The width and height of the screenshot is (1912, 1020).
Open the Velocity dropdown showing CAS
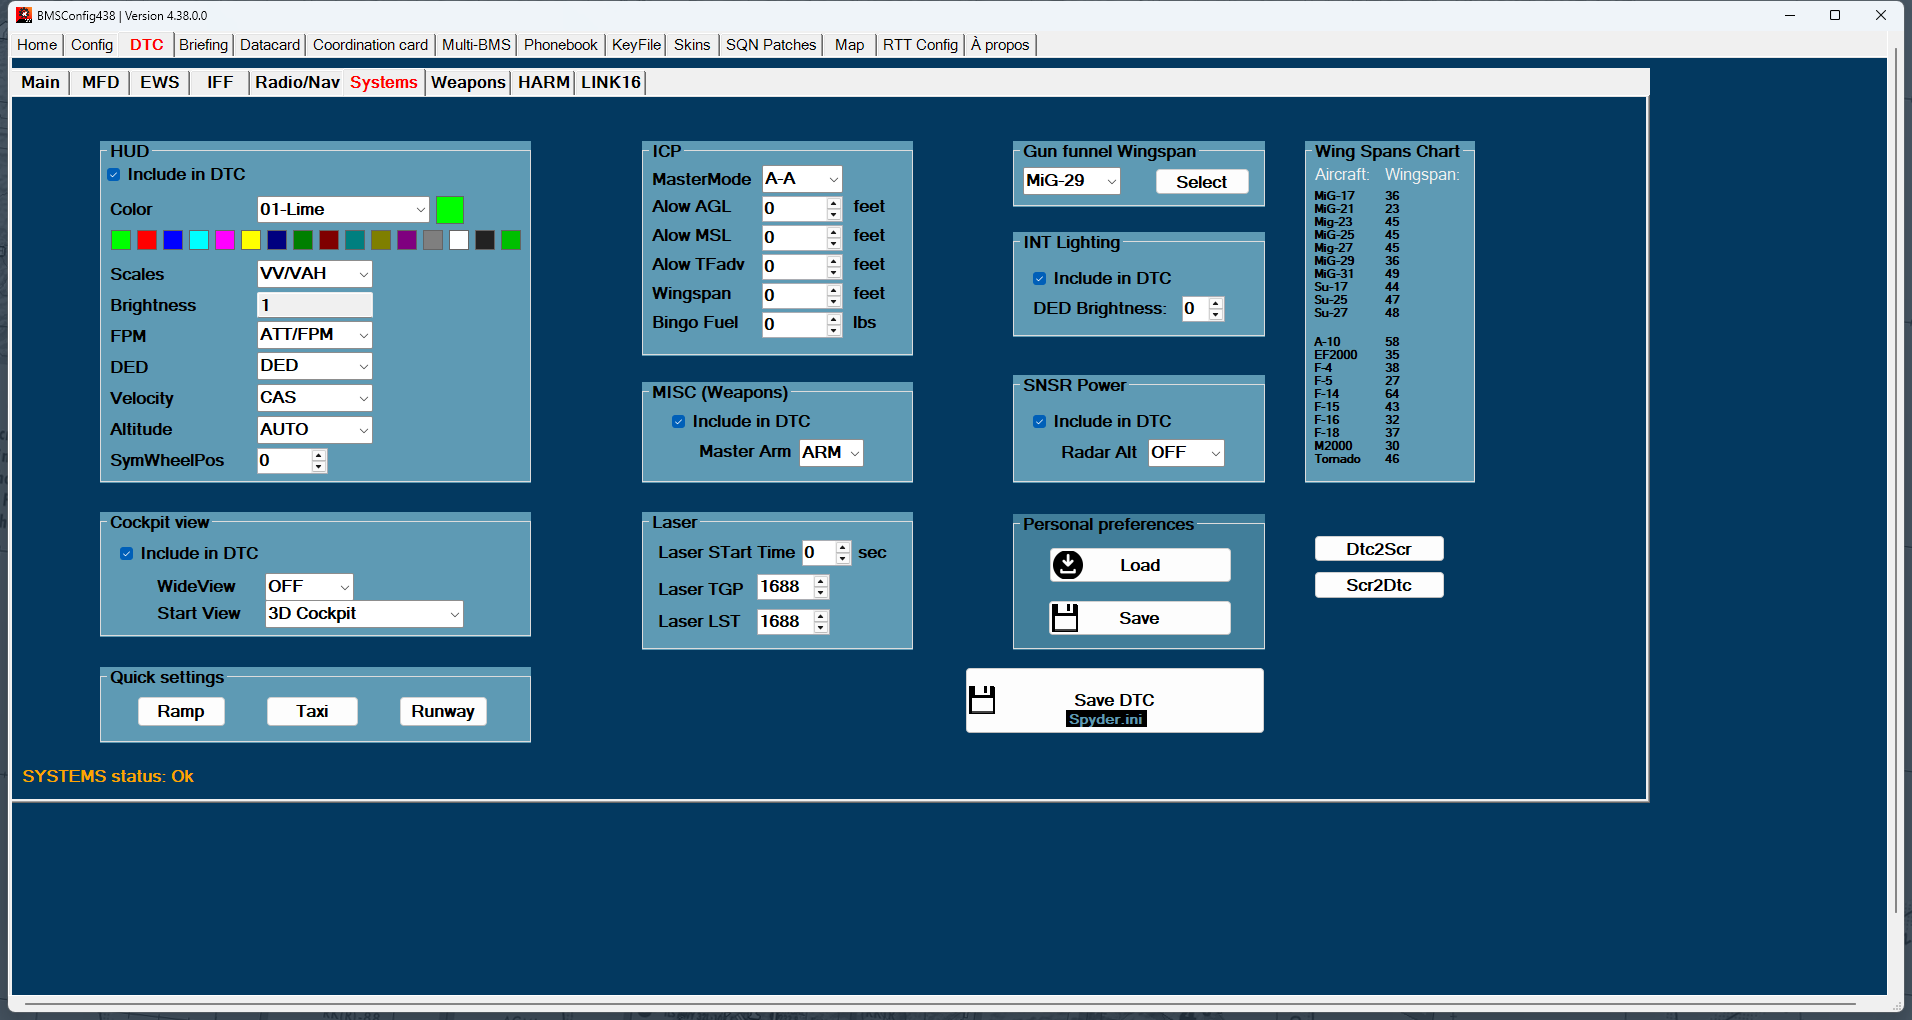pos(315,398)
